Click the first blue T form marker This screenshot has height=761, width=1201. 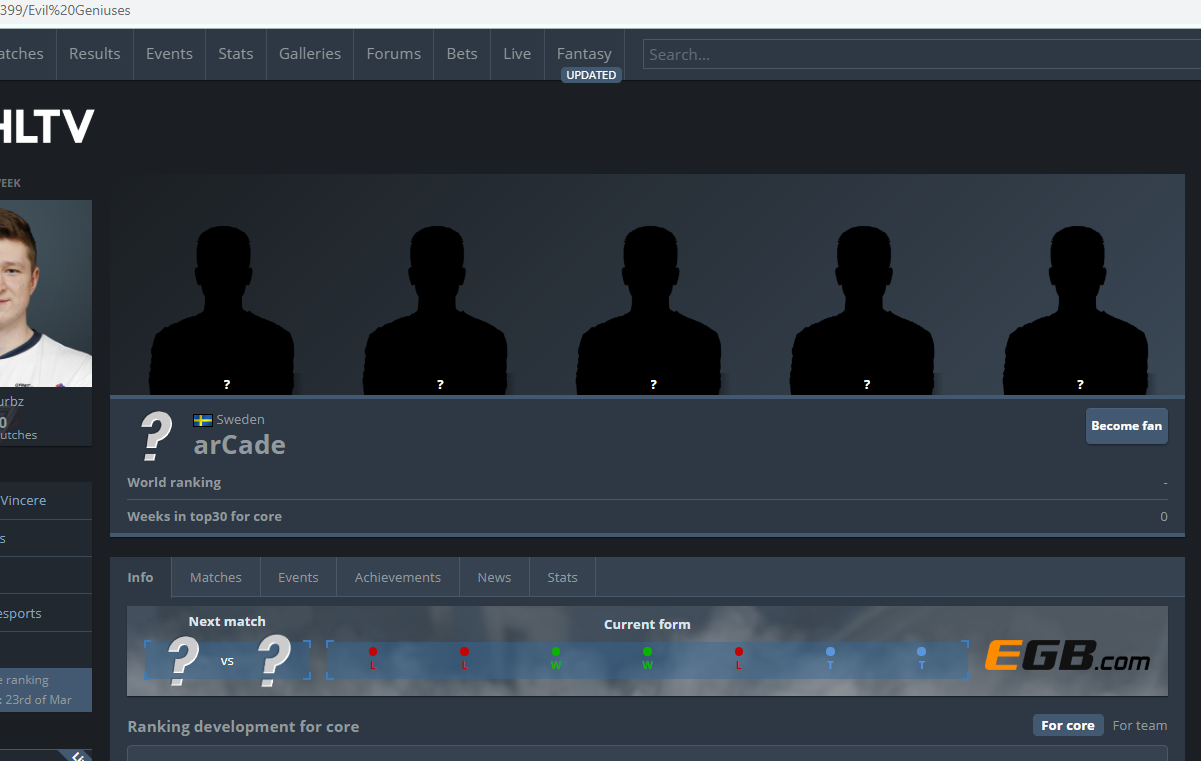[830, 657]
